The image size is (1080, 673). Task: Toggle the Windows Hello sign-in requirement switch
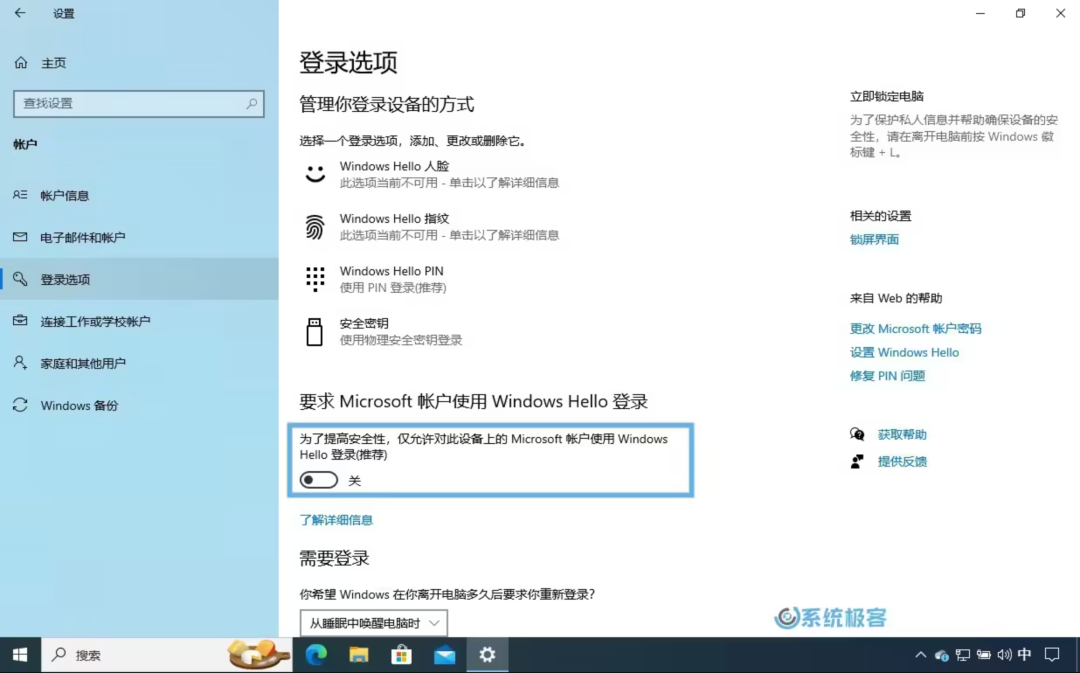pos(318,480)
